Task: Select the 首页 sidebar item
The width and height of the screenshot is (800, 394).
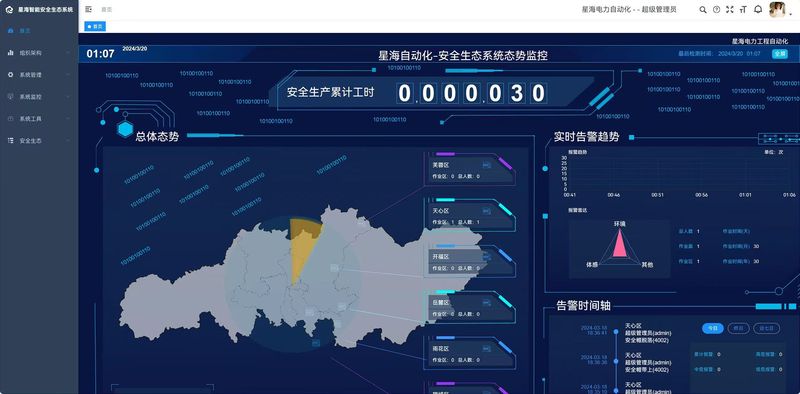Action: click(x=39, y=31)
